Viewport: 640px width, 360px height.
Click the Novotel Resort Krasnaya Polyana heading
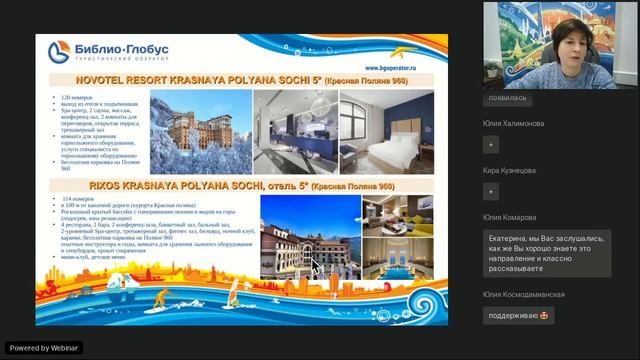click(242, 80)
